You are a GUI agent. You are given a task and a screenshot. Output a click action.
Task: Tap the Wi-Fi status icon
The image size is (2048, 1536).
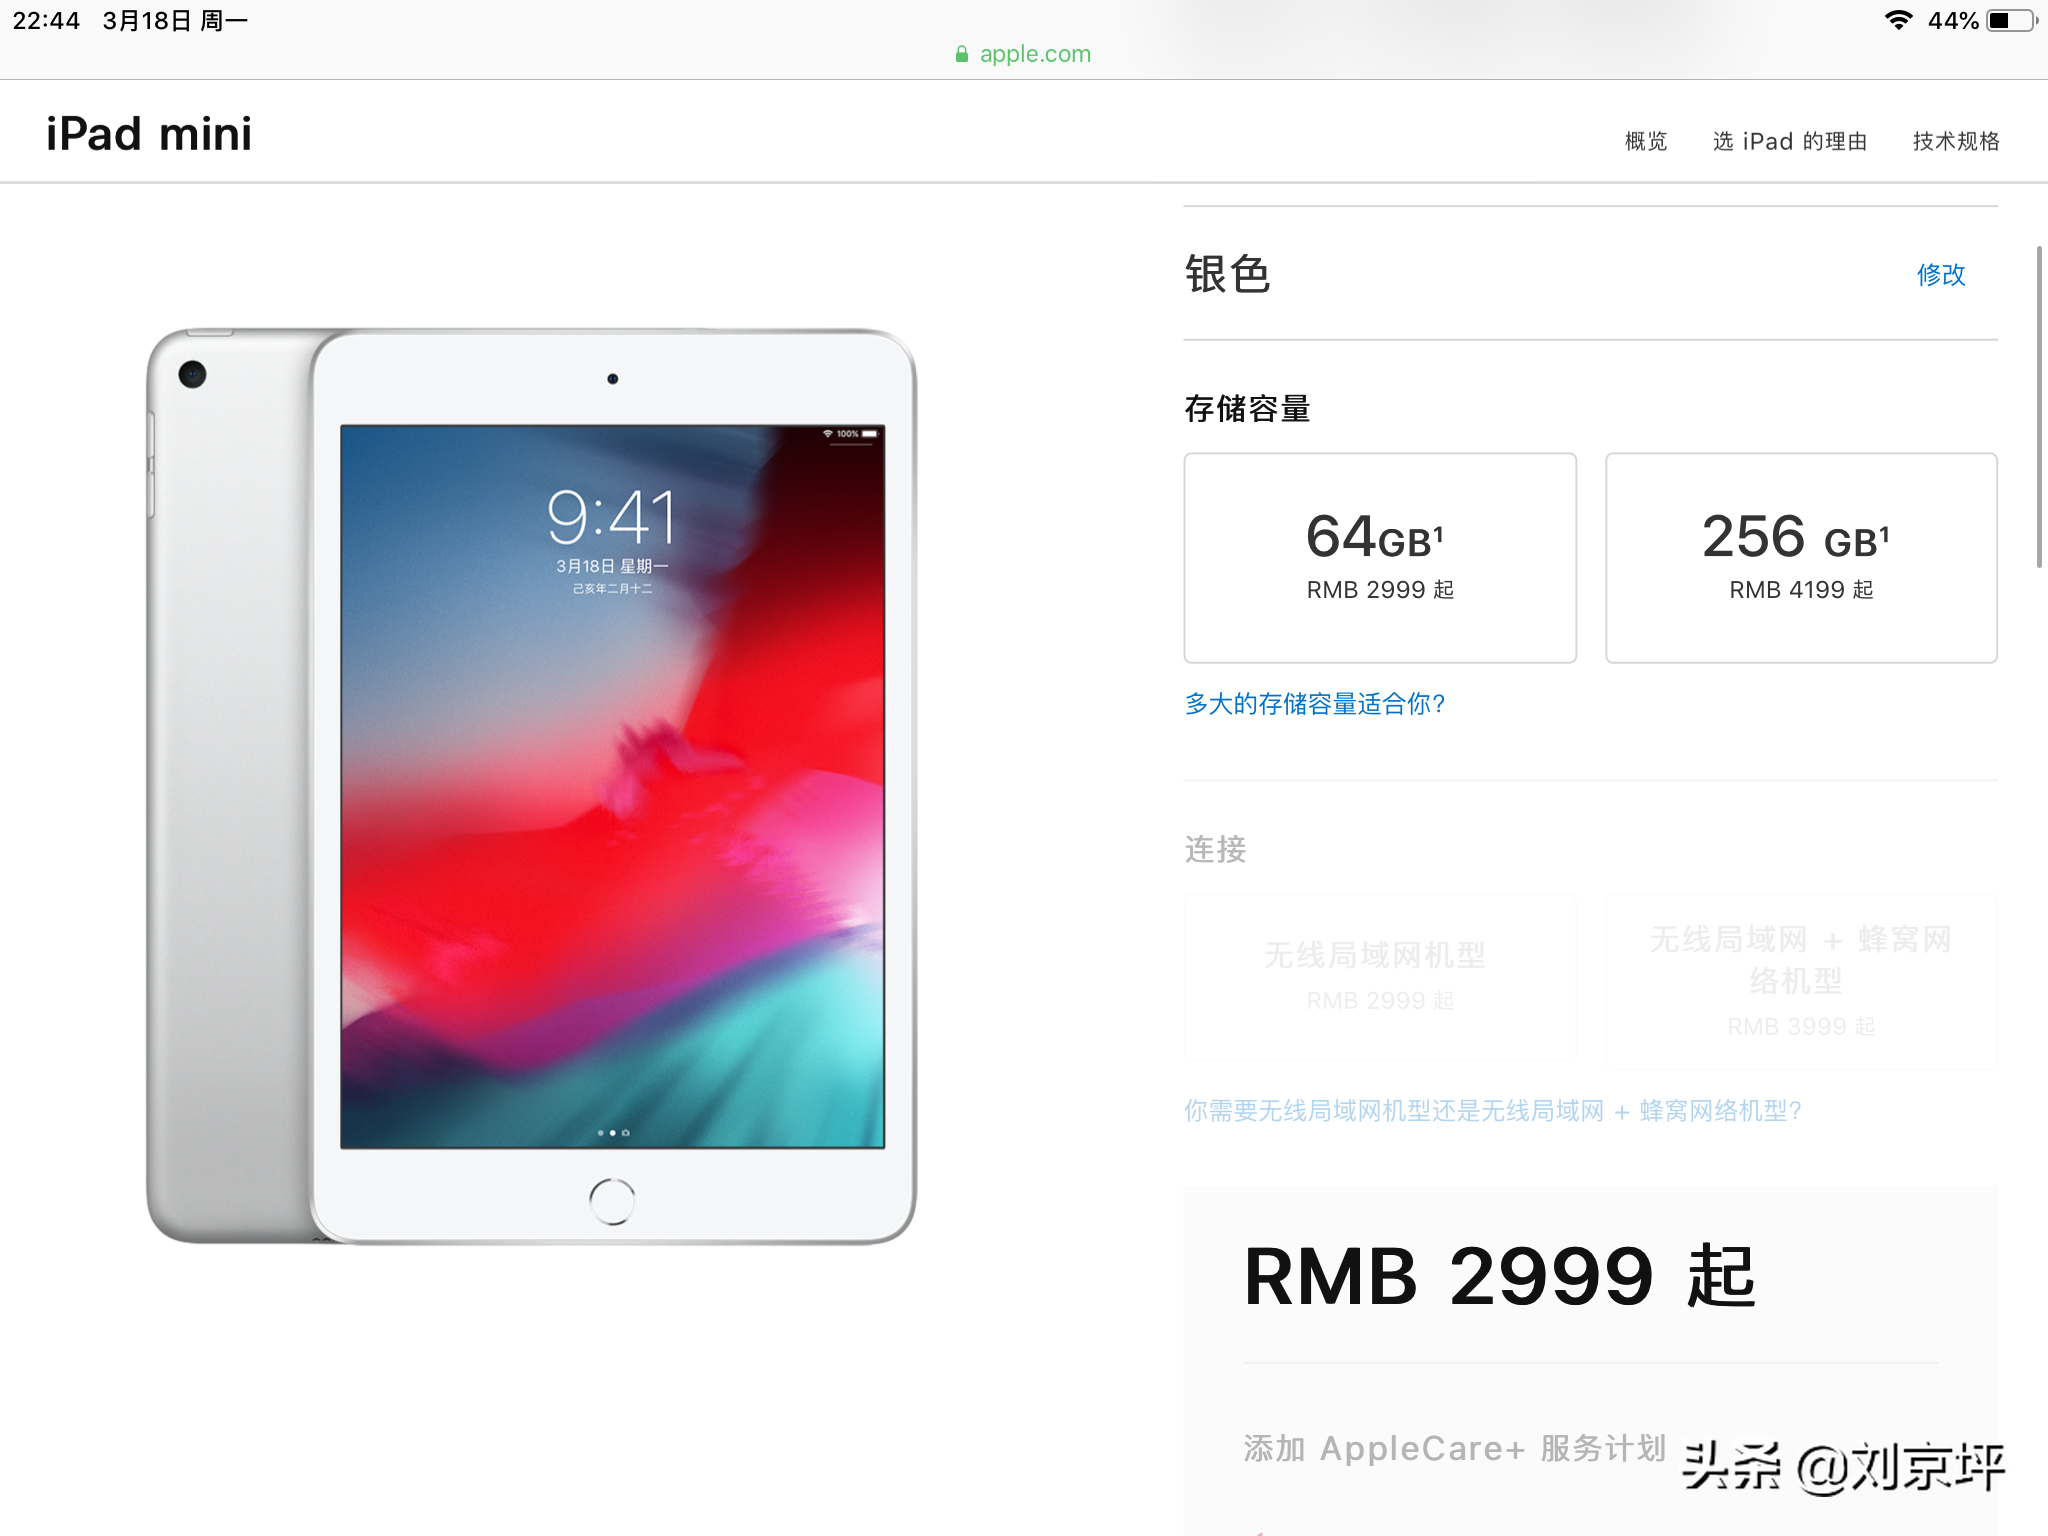[x=1898, y=20]
